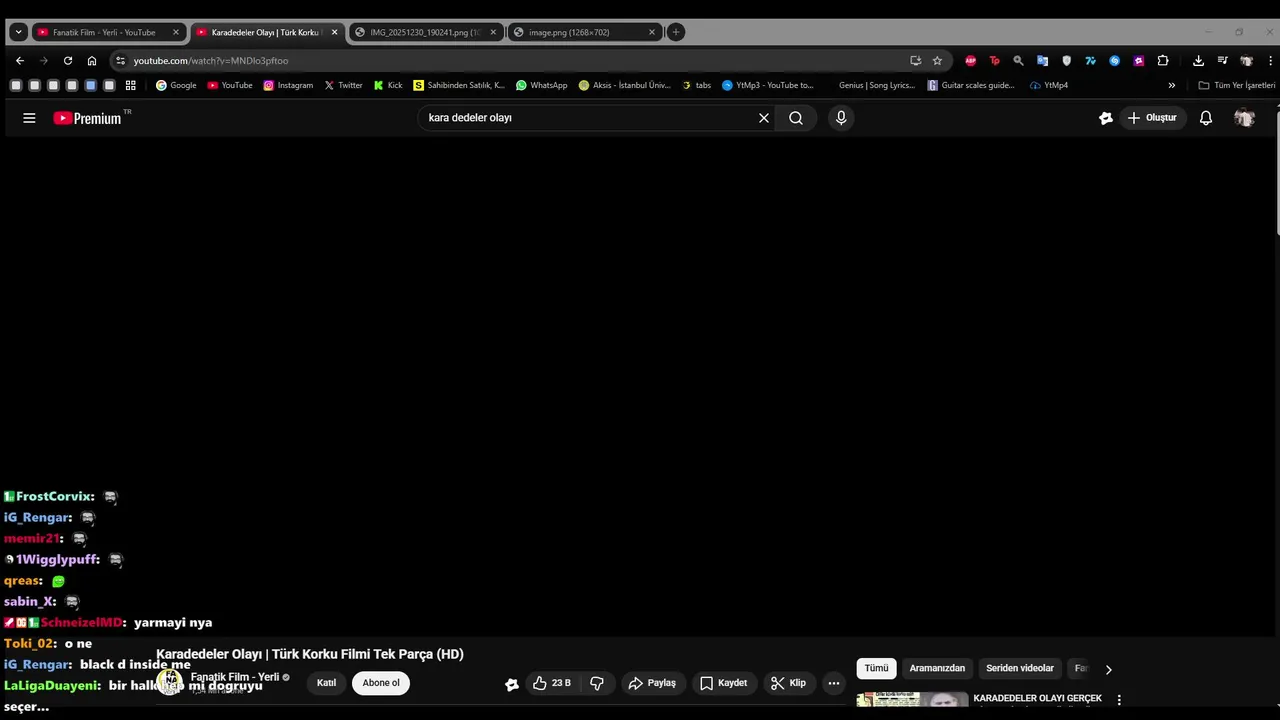Image resolution: width=1280 pixels, height=720 pixels.
Task: Open options for KARADEDELER OLAYI GERÇEK video
Action: pyautogui.click(x=1119, y=700)
